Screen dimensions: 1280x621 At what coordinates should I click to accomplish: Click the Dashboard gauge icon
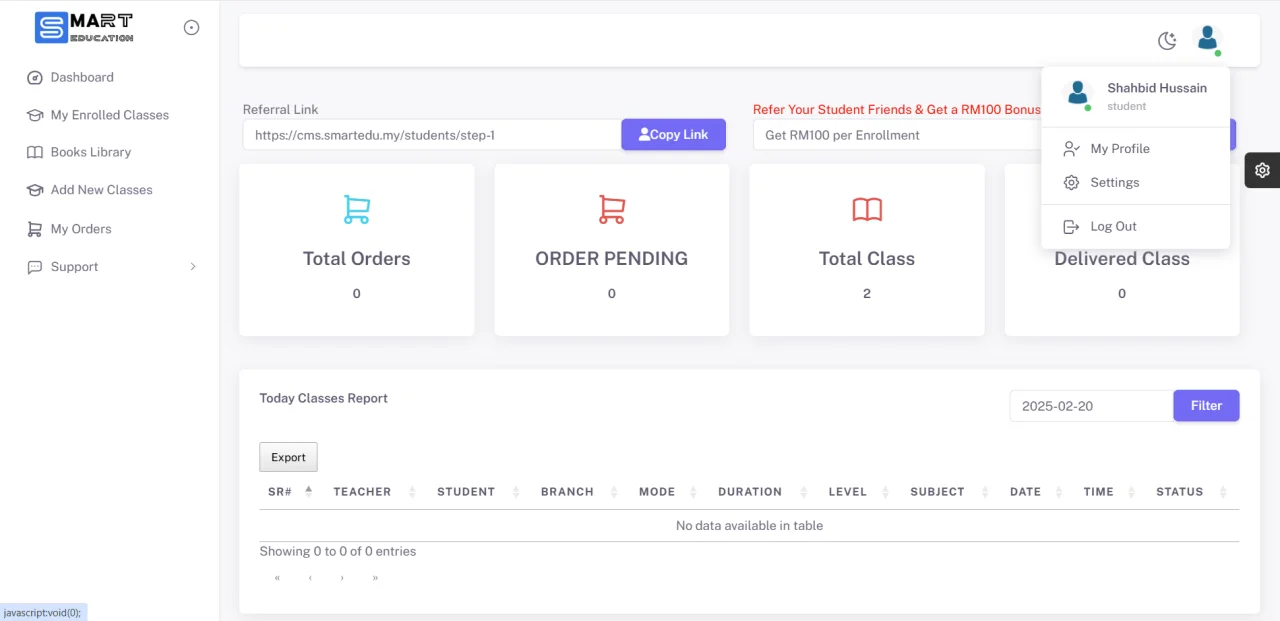click(35, 77)
